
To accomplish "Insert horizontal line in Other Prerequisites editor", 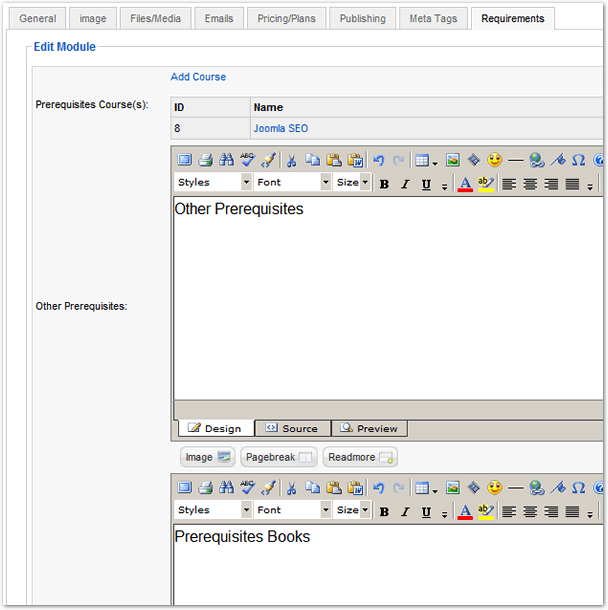I will click(x=516, y=160).
